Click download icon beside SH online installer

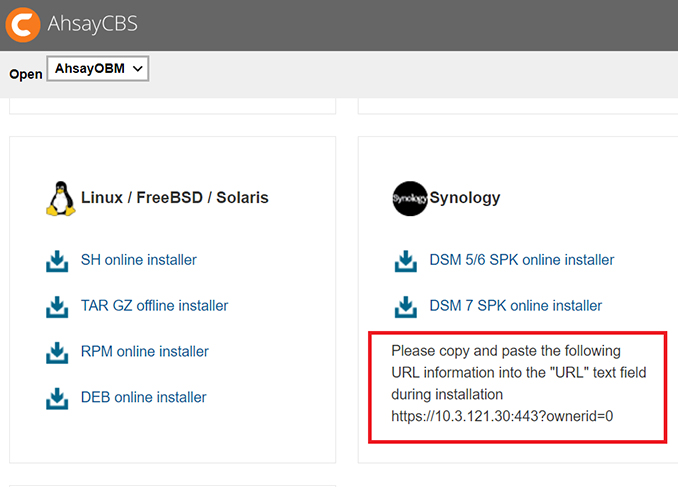point(57,261)
